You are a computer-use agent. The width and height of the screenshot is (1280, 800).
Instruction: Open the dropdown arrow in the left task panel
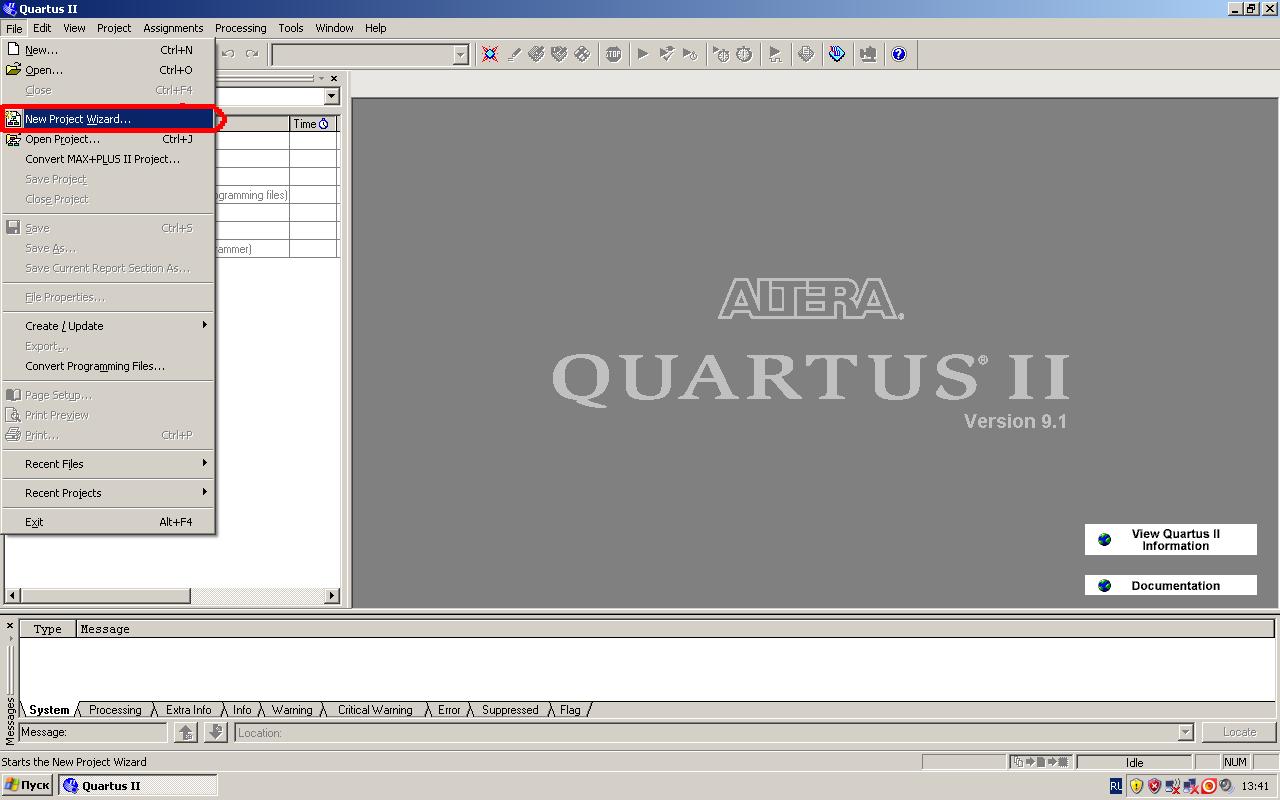332,97
